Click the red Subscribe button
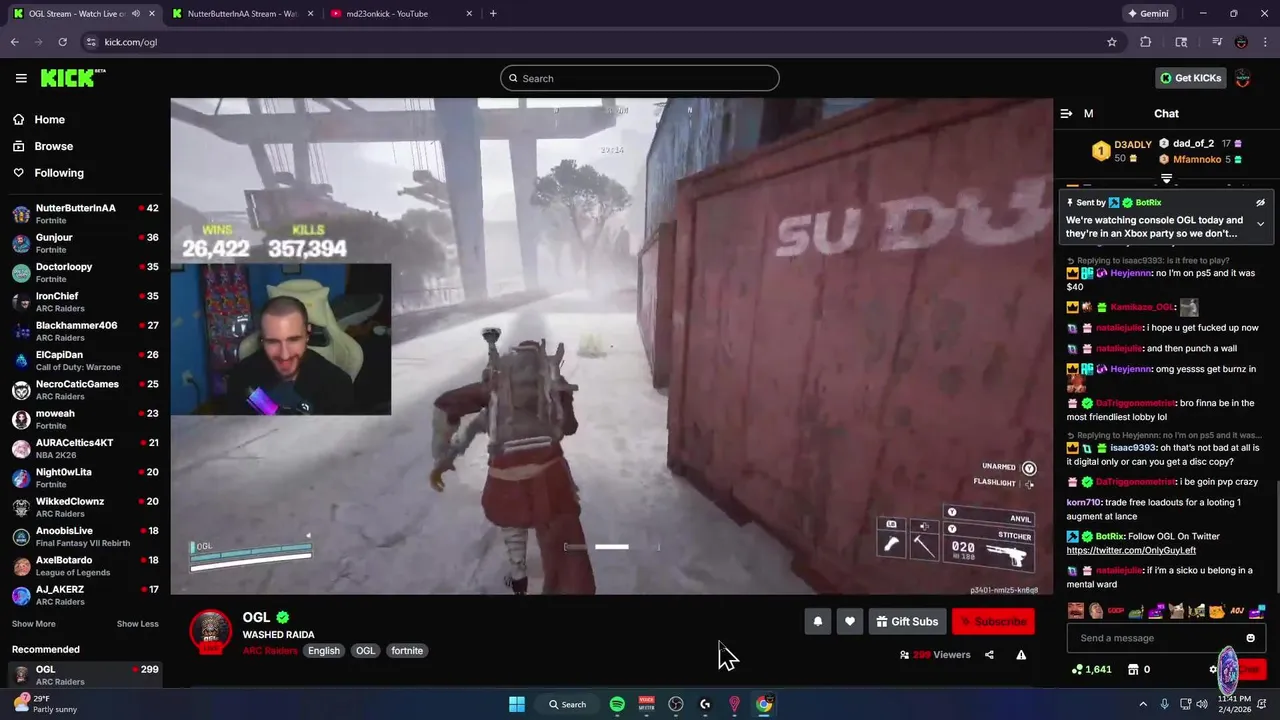This screenshot has width=1280, height=720. tap(993, 621)
